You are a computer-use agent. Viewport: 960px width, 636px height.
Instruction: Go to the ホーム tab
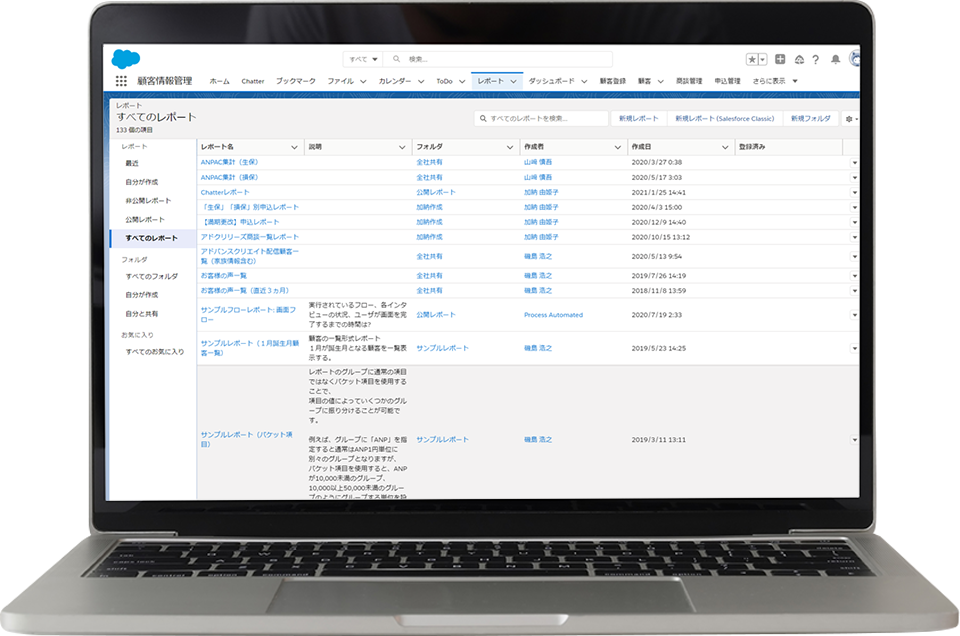[x=219, y=81]
